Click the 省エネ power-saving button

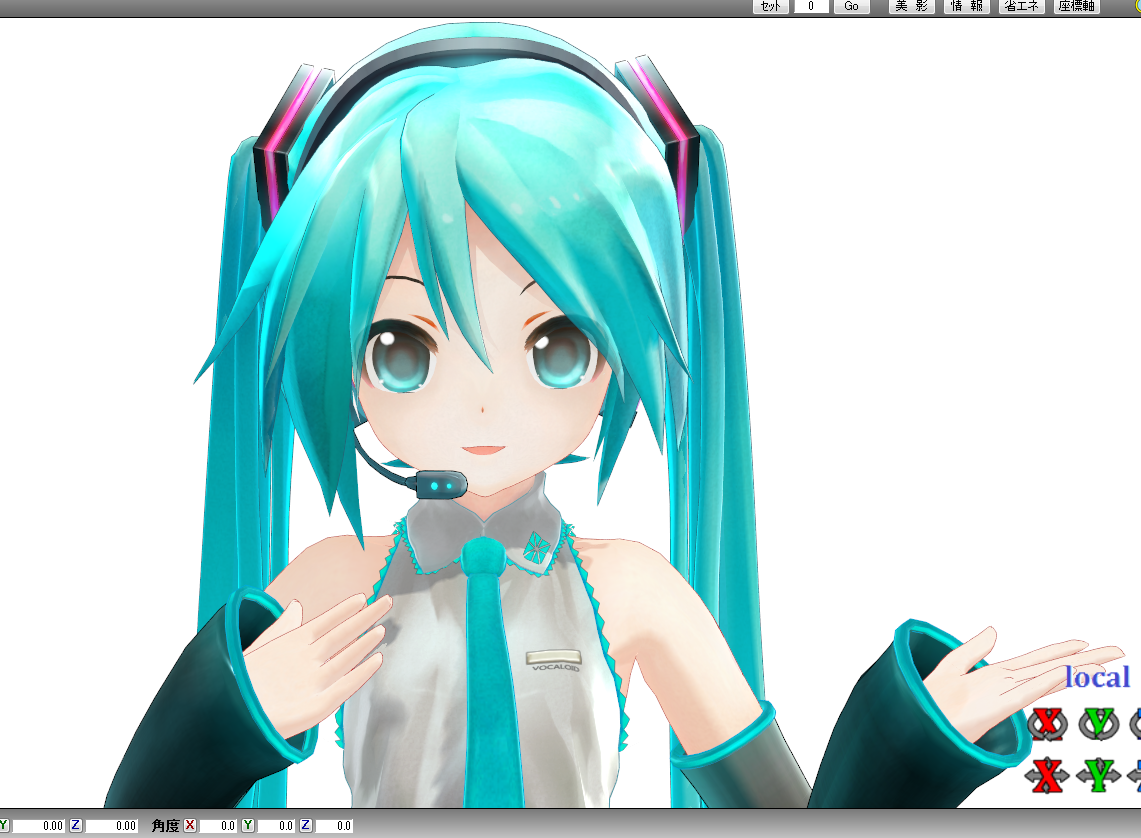[1022, 7]
